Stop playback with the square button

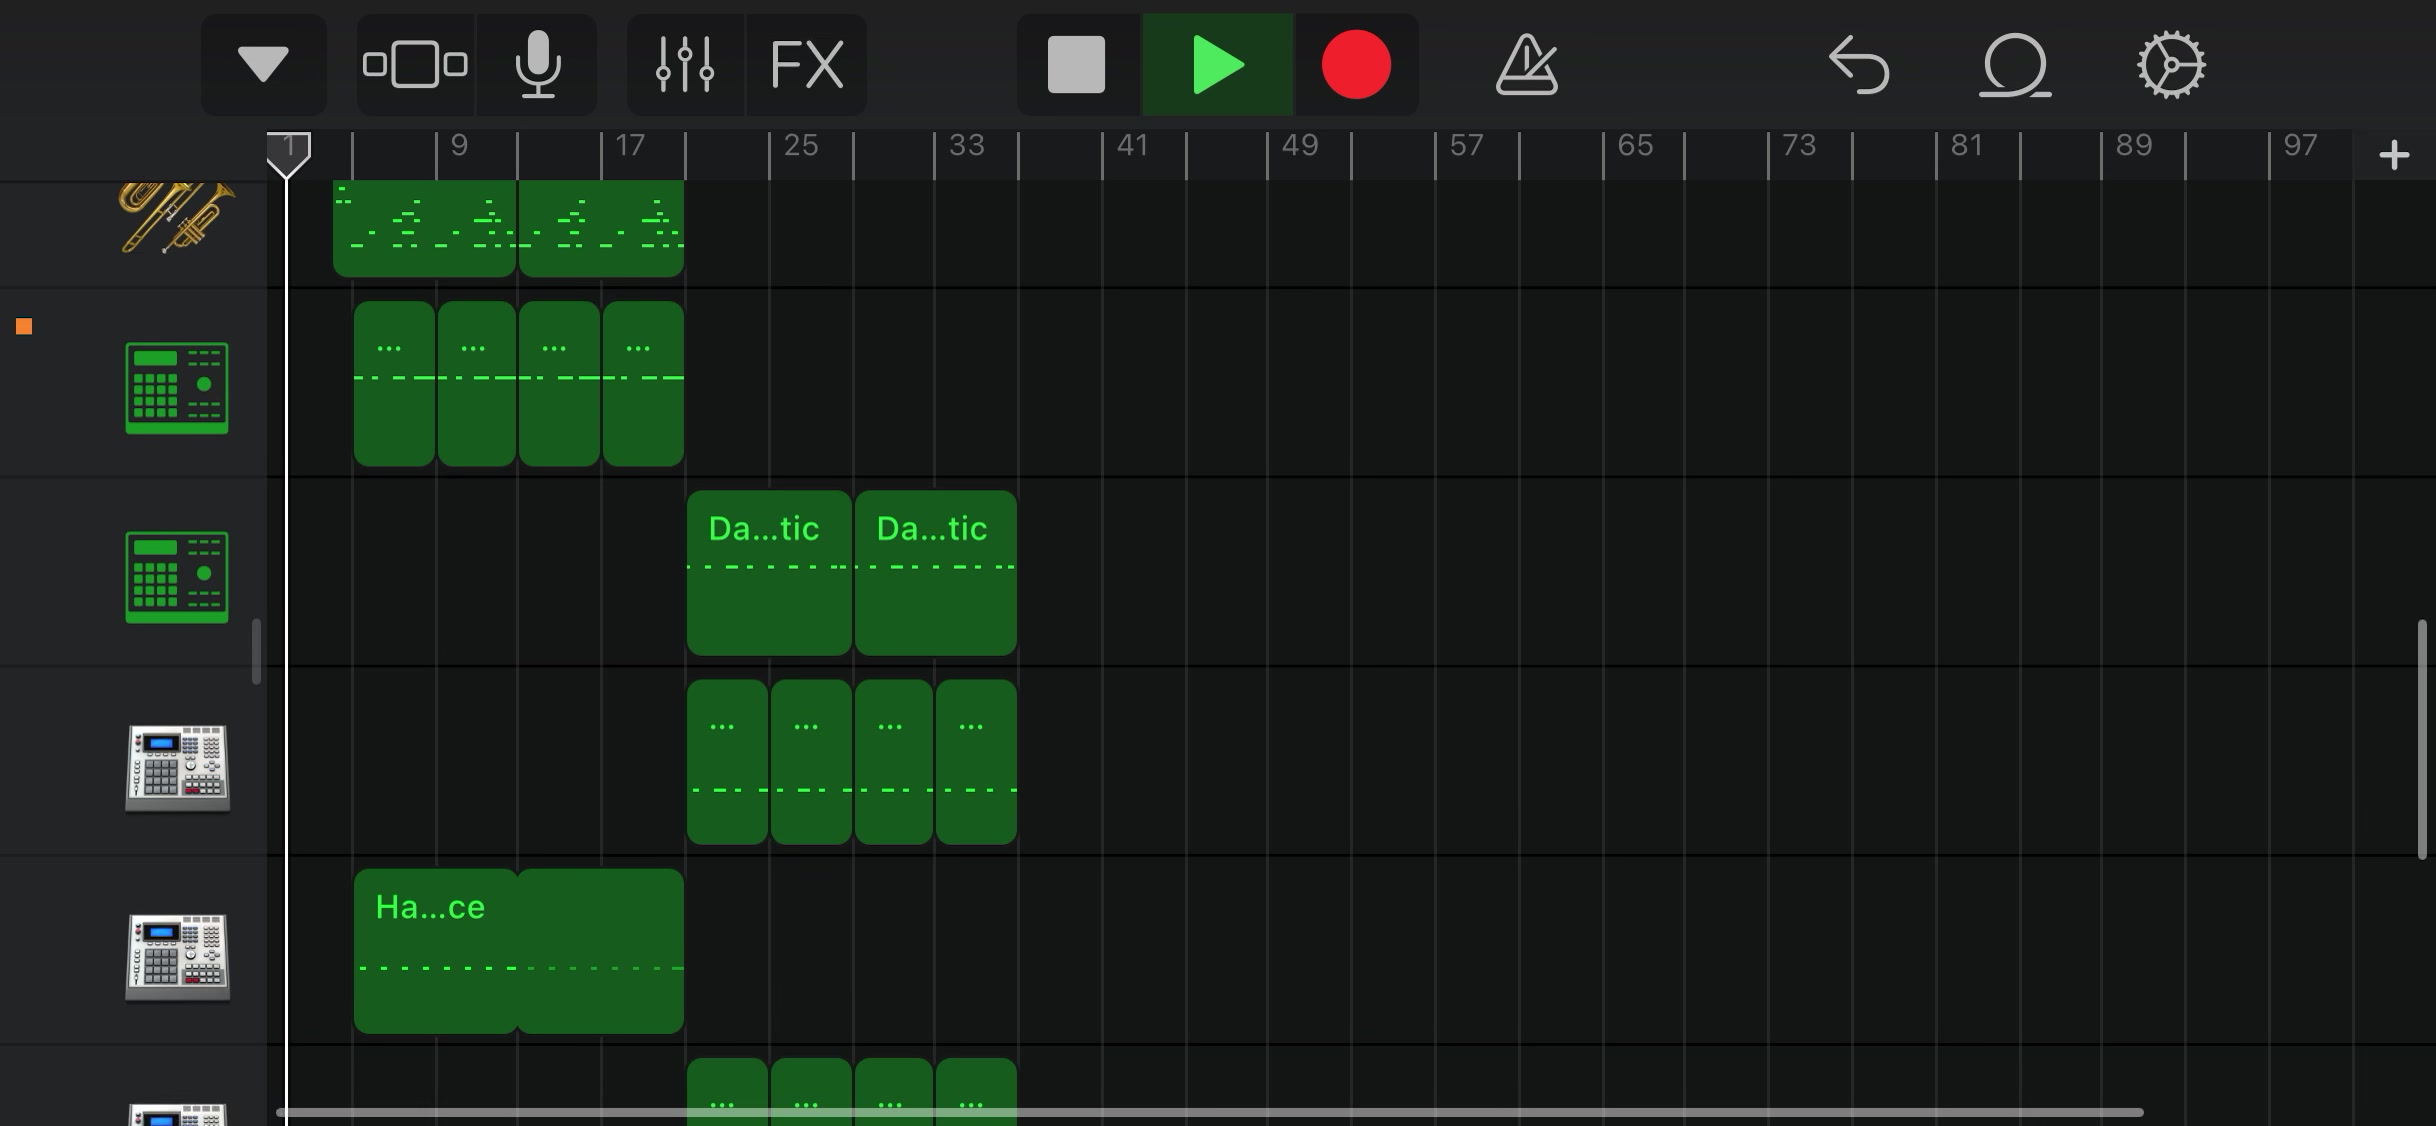coord(1077,65)
